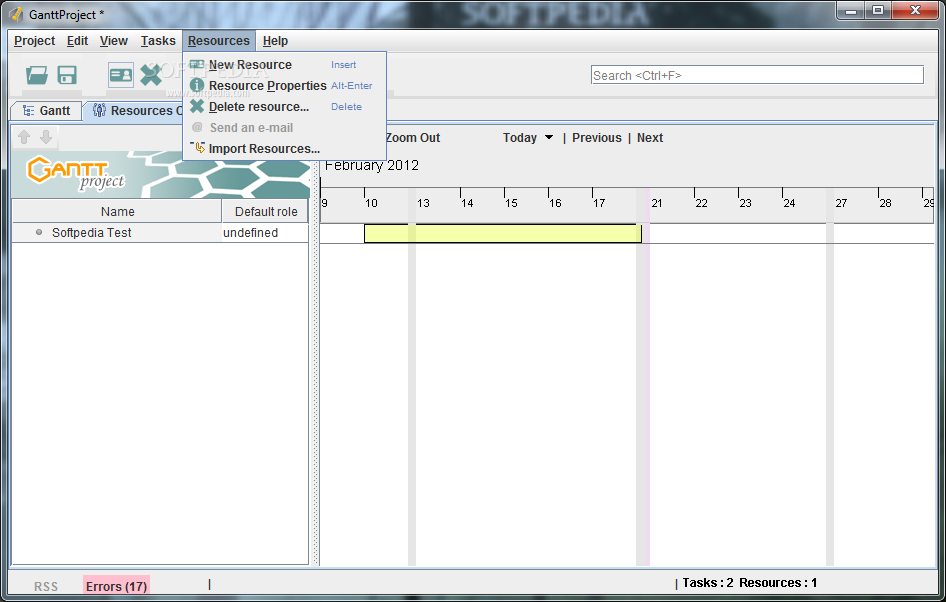The width and height of the screenshot is (946, 602).
Task: Open the Project menu
Action: [34, 40]
